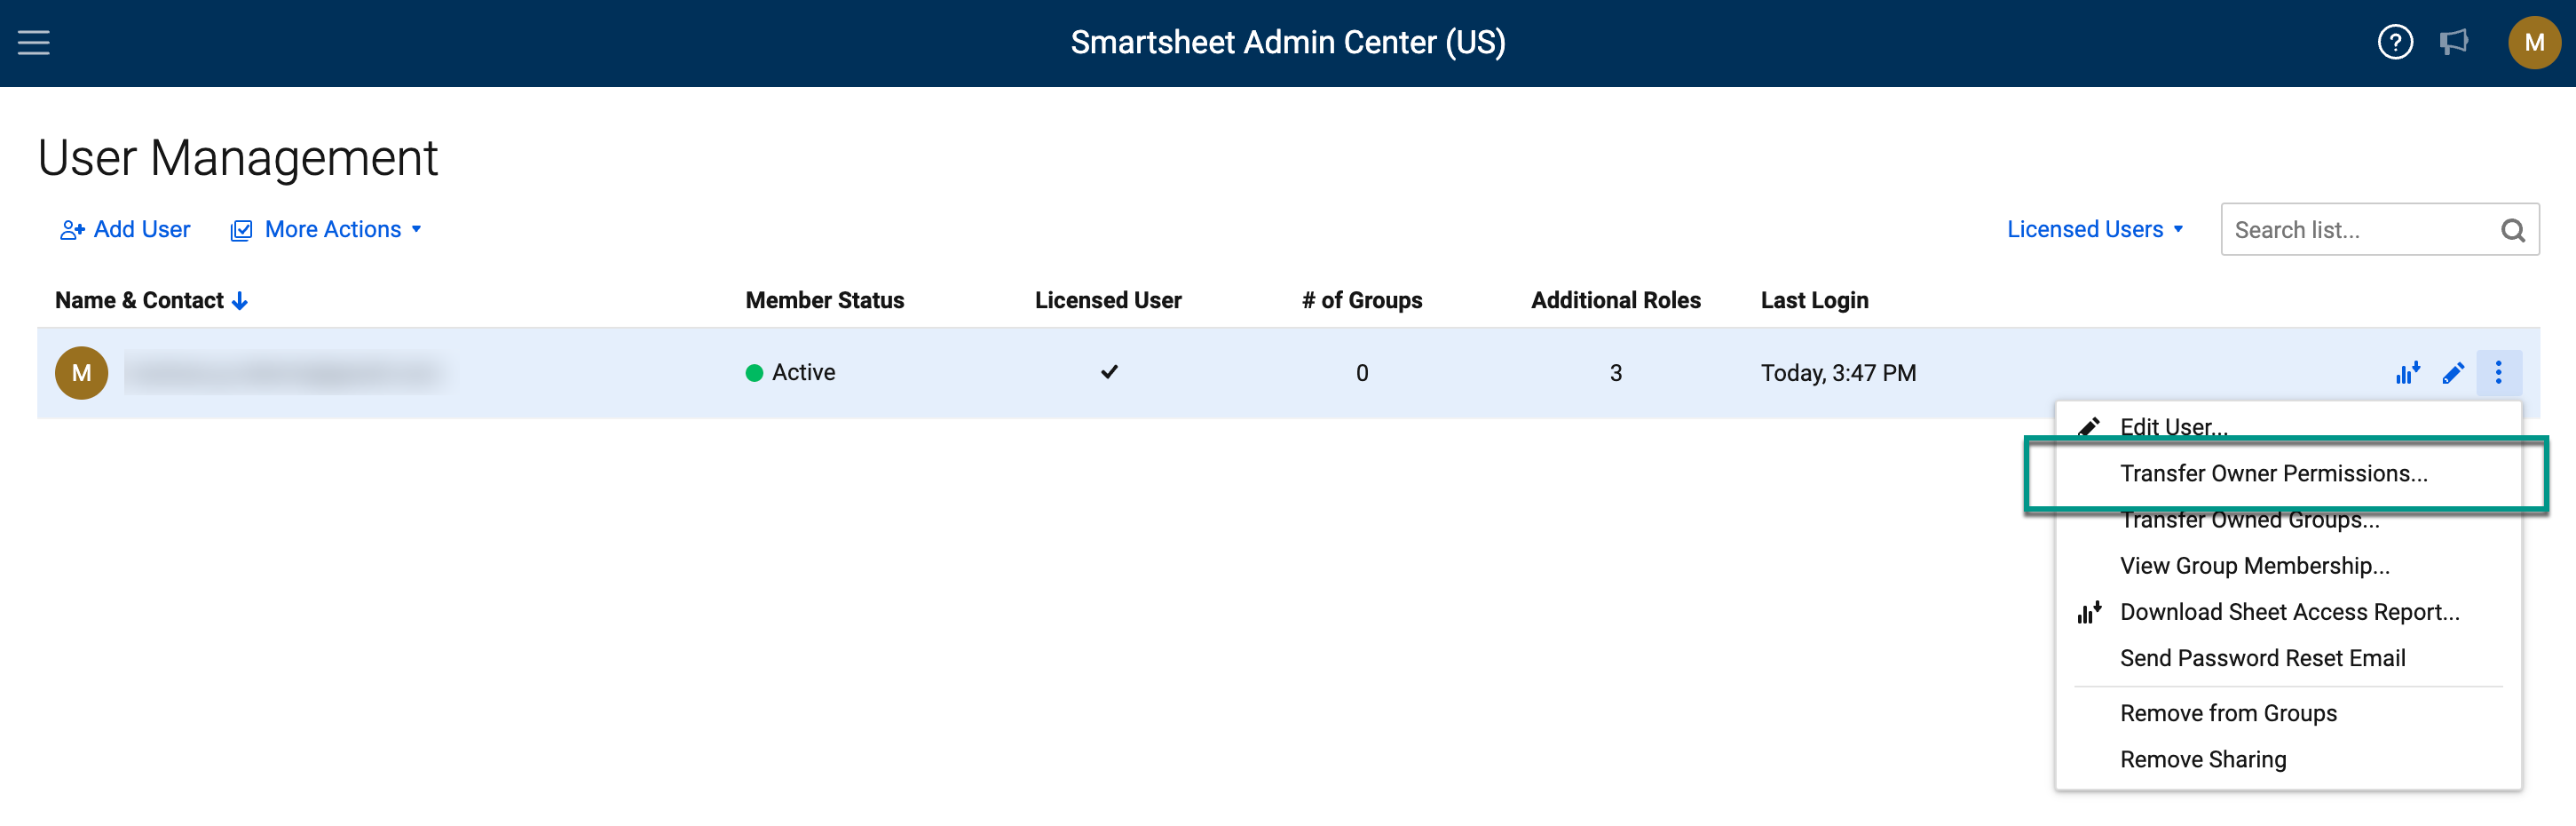The width and height of the screenshot is (2576, 826).
Task: Expand the More Actions dropdown
Action: (326, 230)
